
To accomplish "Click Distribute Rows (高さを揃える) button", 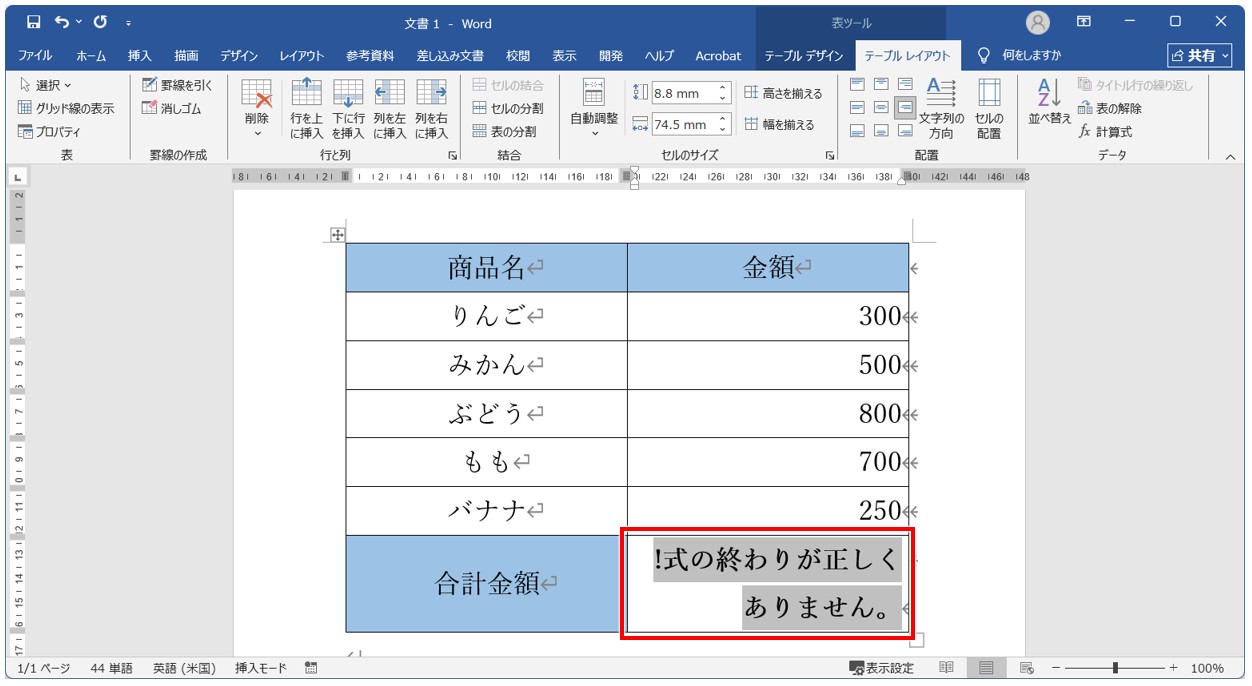I will pyautogui.click(x=783, y=93).
